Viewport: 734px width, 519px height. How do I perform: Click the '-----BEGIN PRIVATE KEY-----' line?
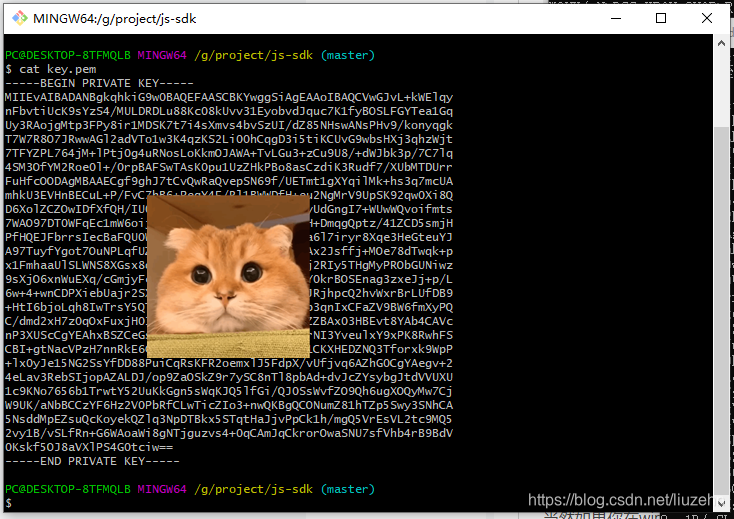[99, 83]
